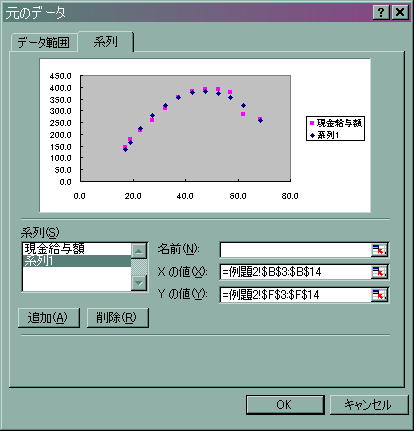Click the Yの値 range input field
The width and height of the screenshot is (414, 431).
(x=296, y=295)
